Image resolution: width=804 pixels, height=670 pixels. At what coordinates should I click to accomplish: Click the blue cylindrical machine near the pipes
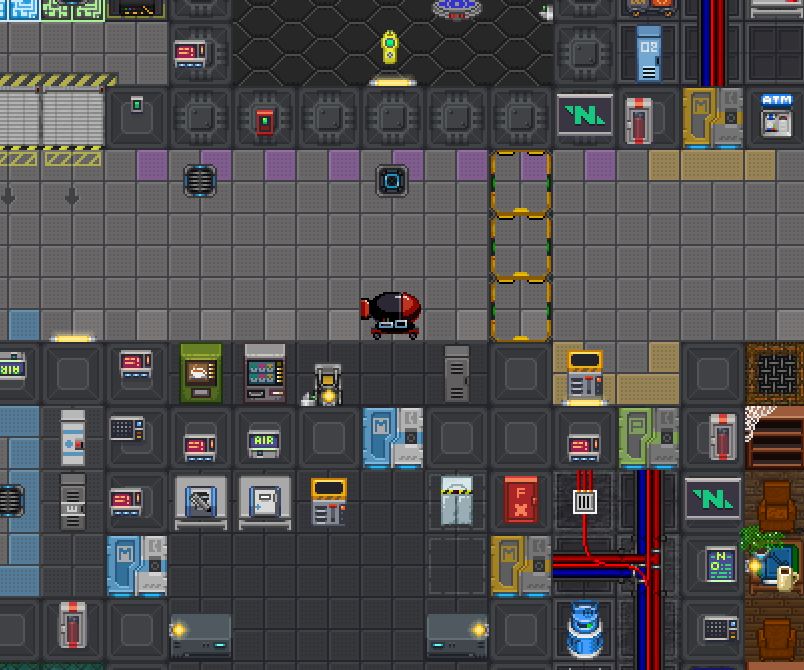click(585, 628)
